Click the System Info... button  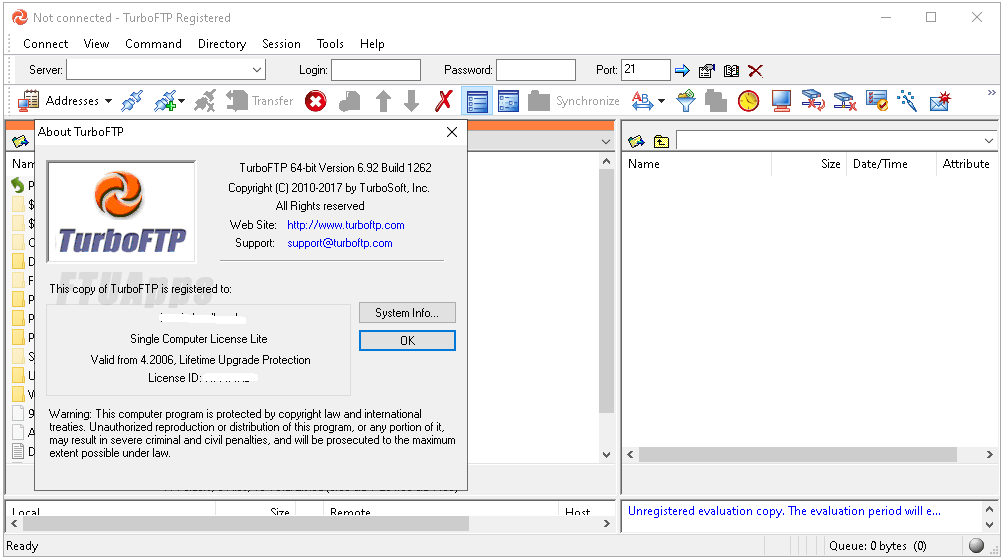pos(407,313)
